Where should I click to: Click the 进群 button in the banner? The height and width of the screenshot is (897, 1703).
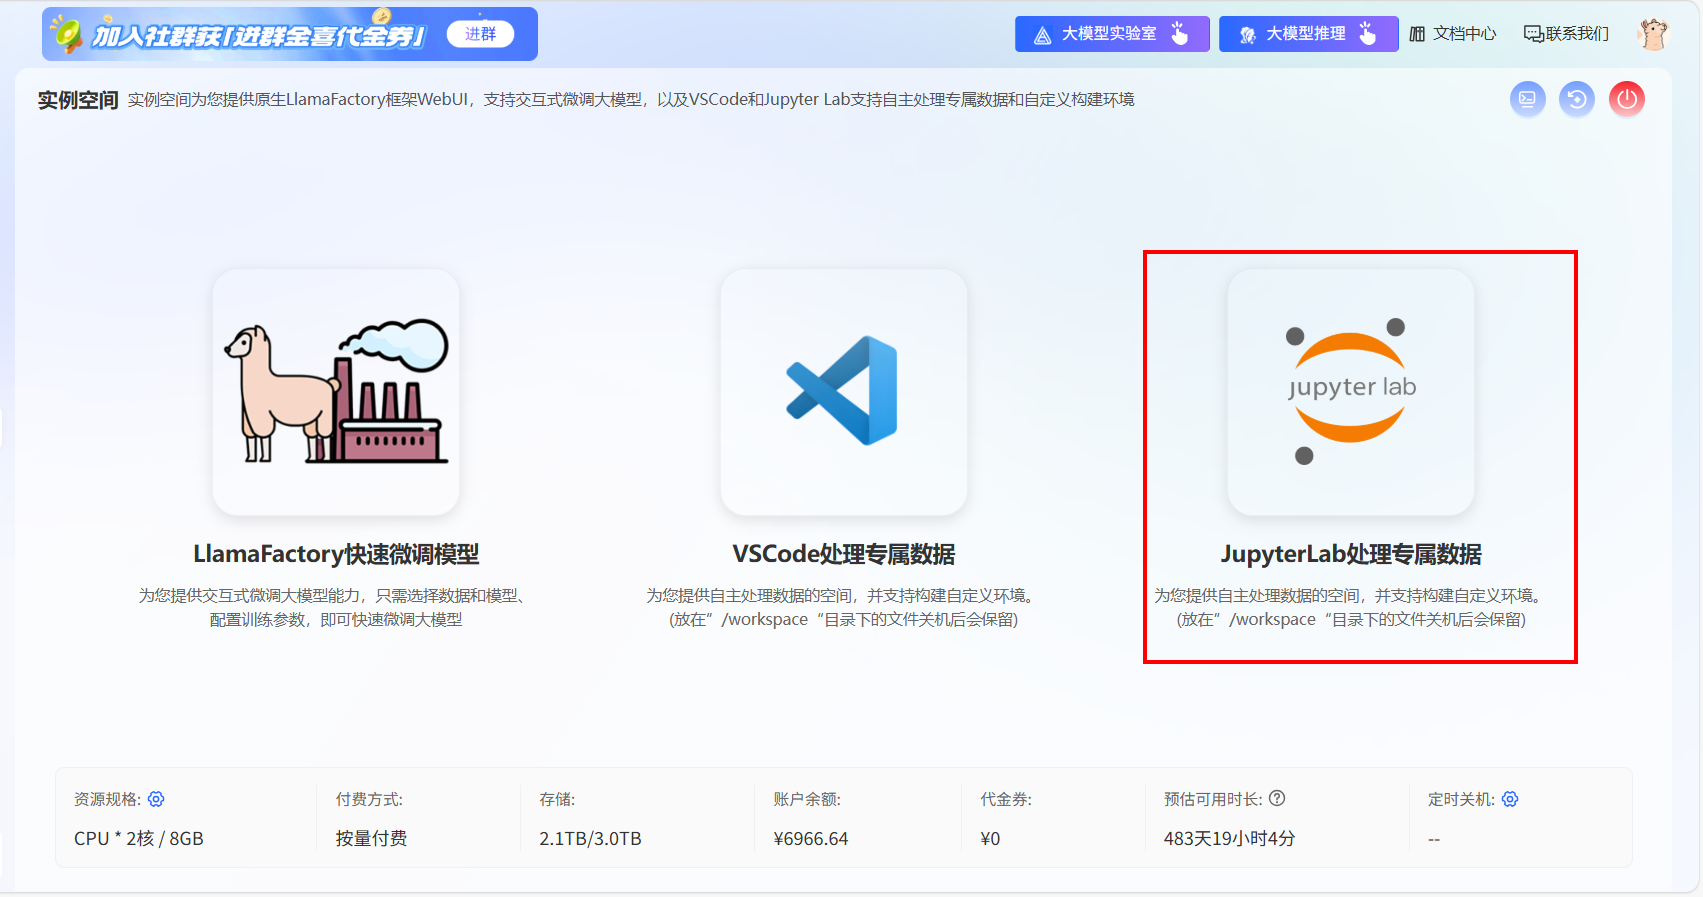pos(480,34)
